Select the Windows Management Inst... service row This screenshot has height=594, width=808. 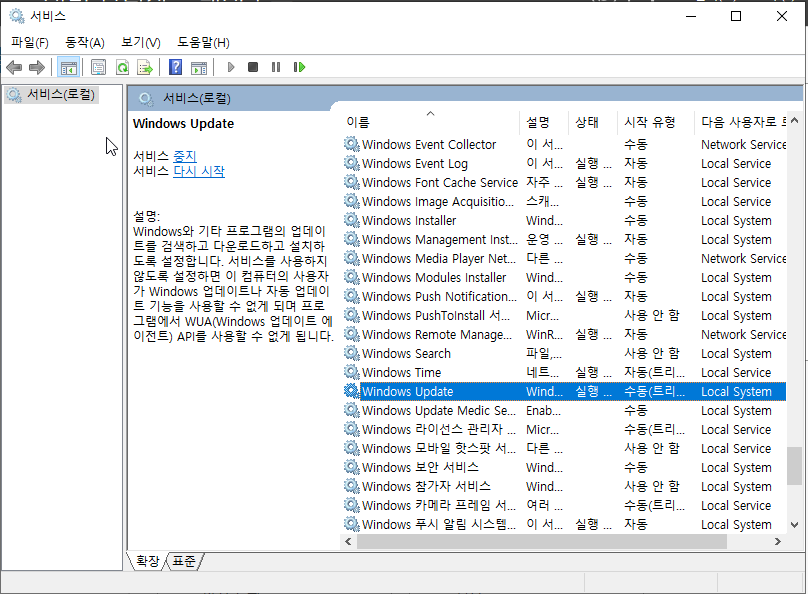click(564, 239)
